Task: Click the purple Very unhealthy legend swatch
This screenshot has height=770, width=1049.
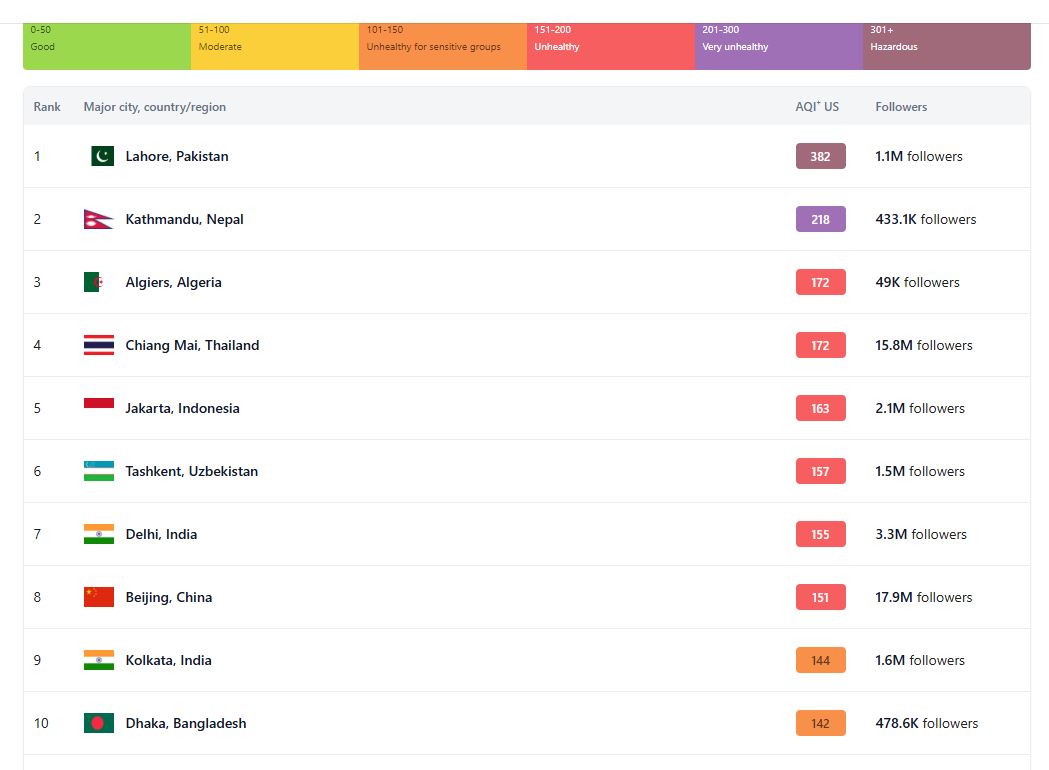Action: tap(778, 46)
